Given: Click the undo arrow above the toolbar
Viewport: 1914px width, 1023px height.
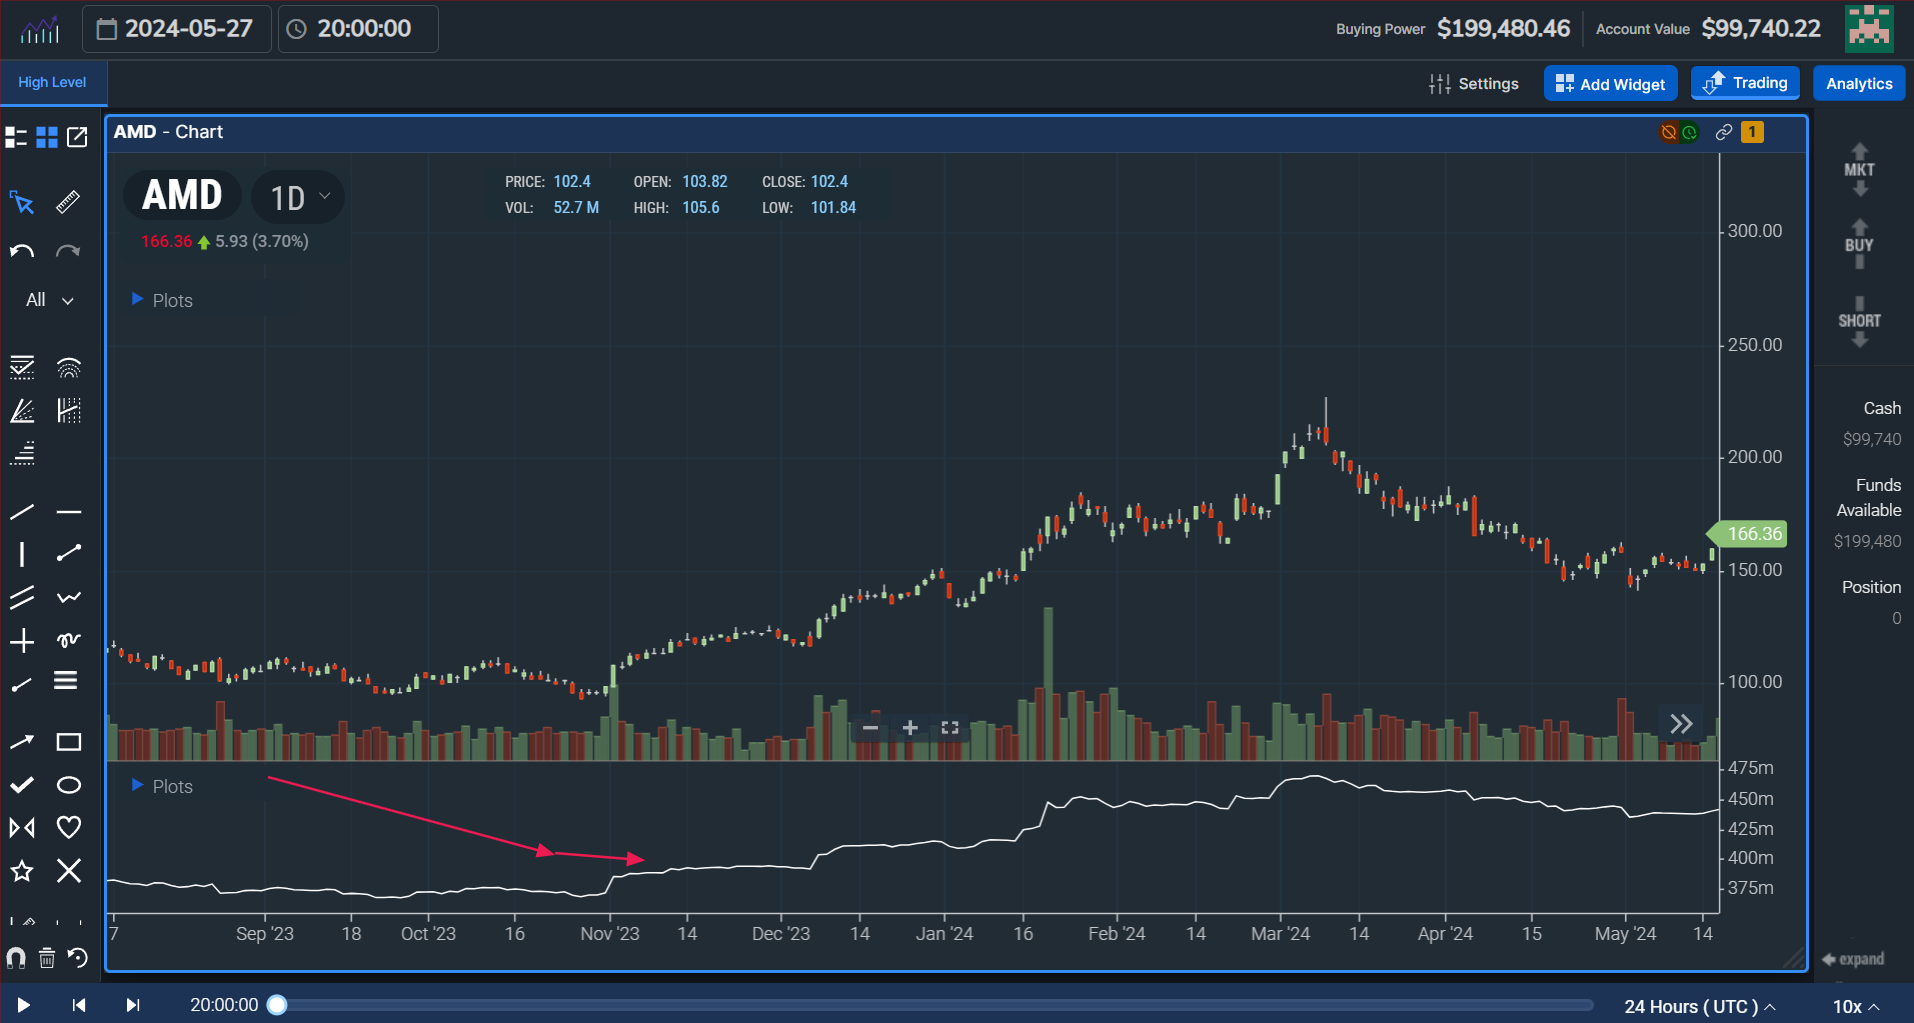Looking at the screenshot, I should pos(20,250).
